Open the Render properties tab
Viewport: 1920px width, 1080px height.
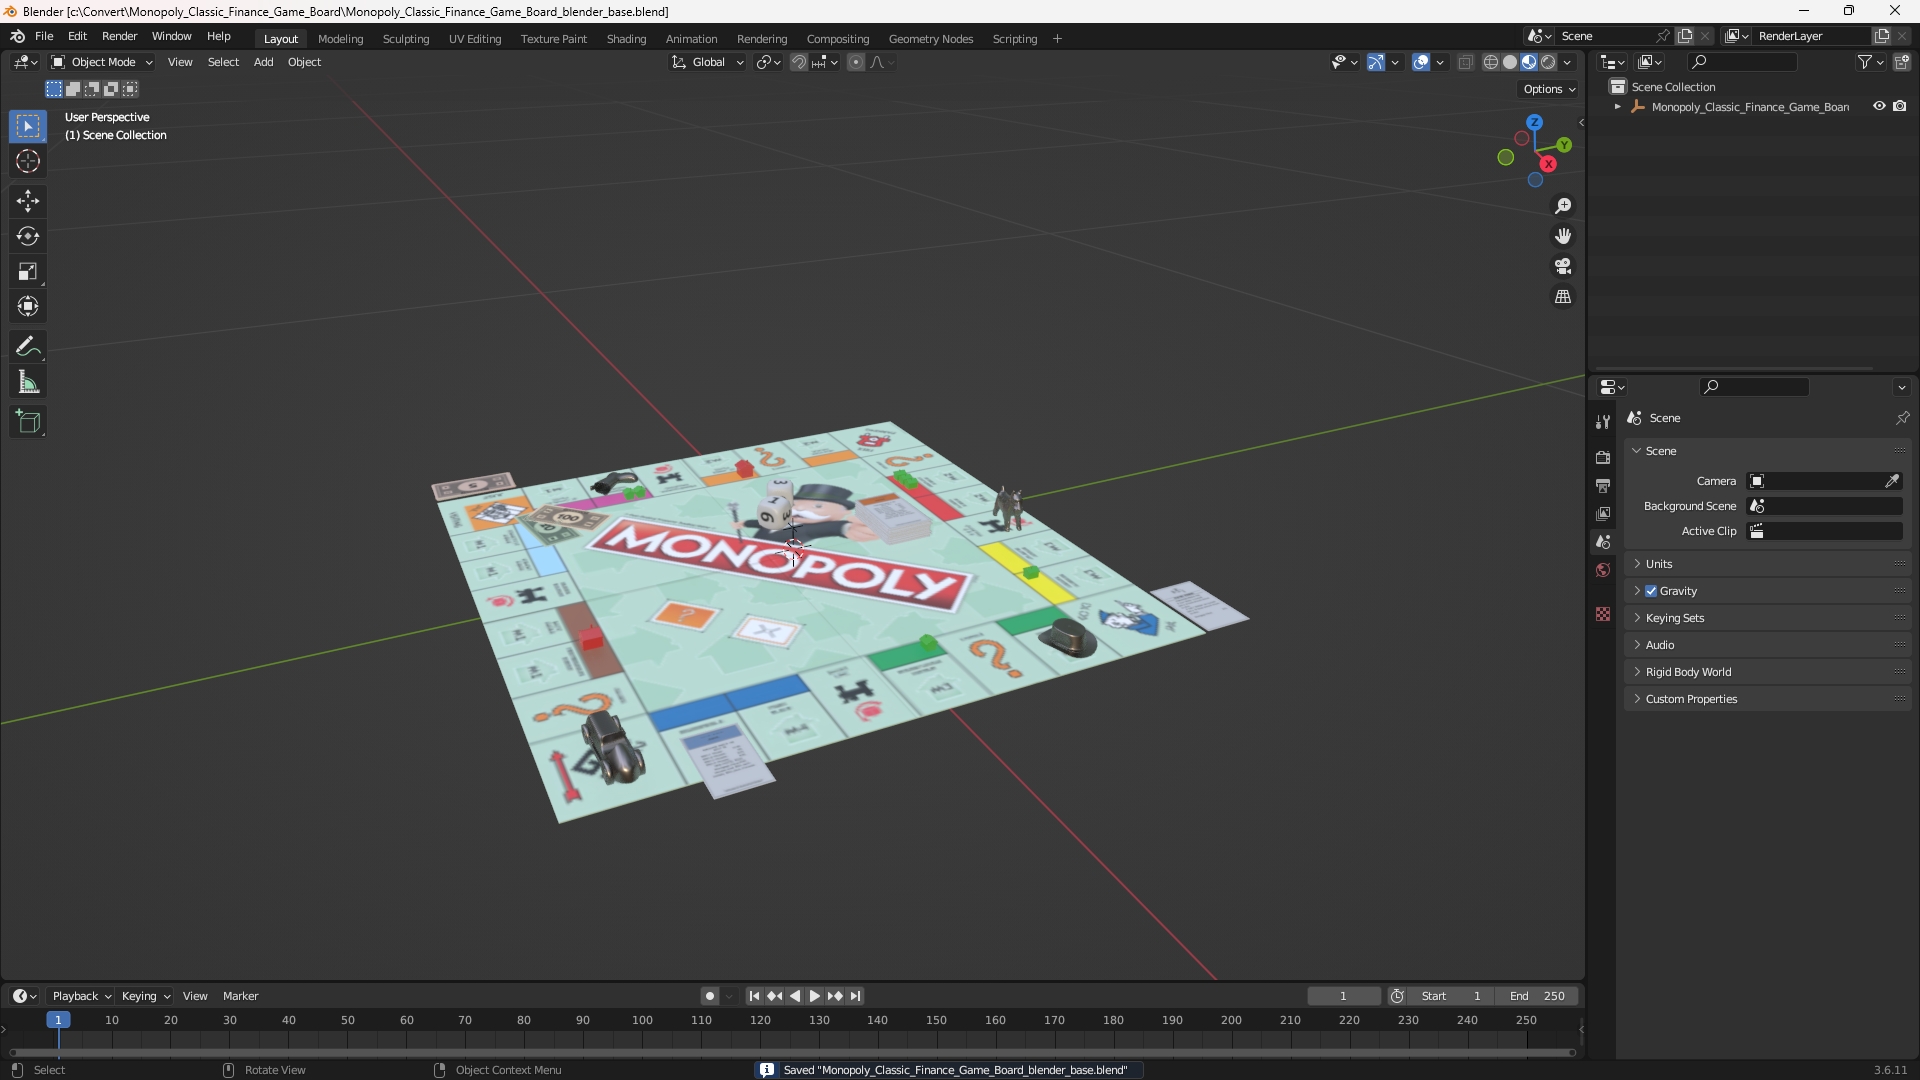click(x=1603, y=457)
